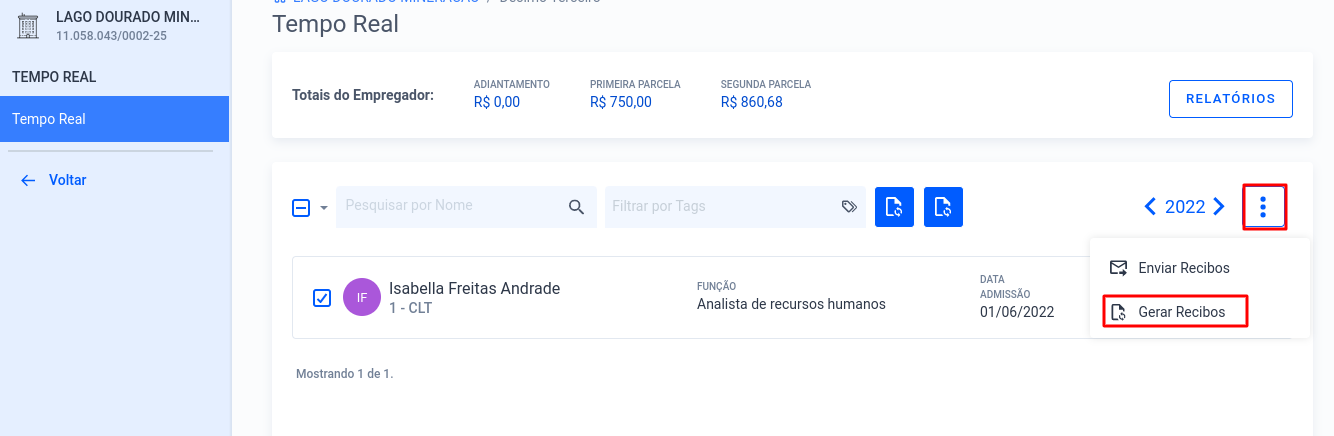Click the envelope icon for Enviar Recibos
The width and height of the screenshot is (1334, 436).
click(1119, 268)
